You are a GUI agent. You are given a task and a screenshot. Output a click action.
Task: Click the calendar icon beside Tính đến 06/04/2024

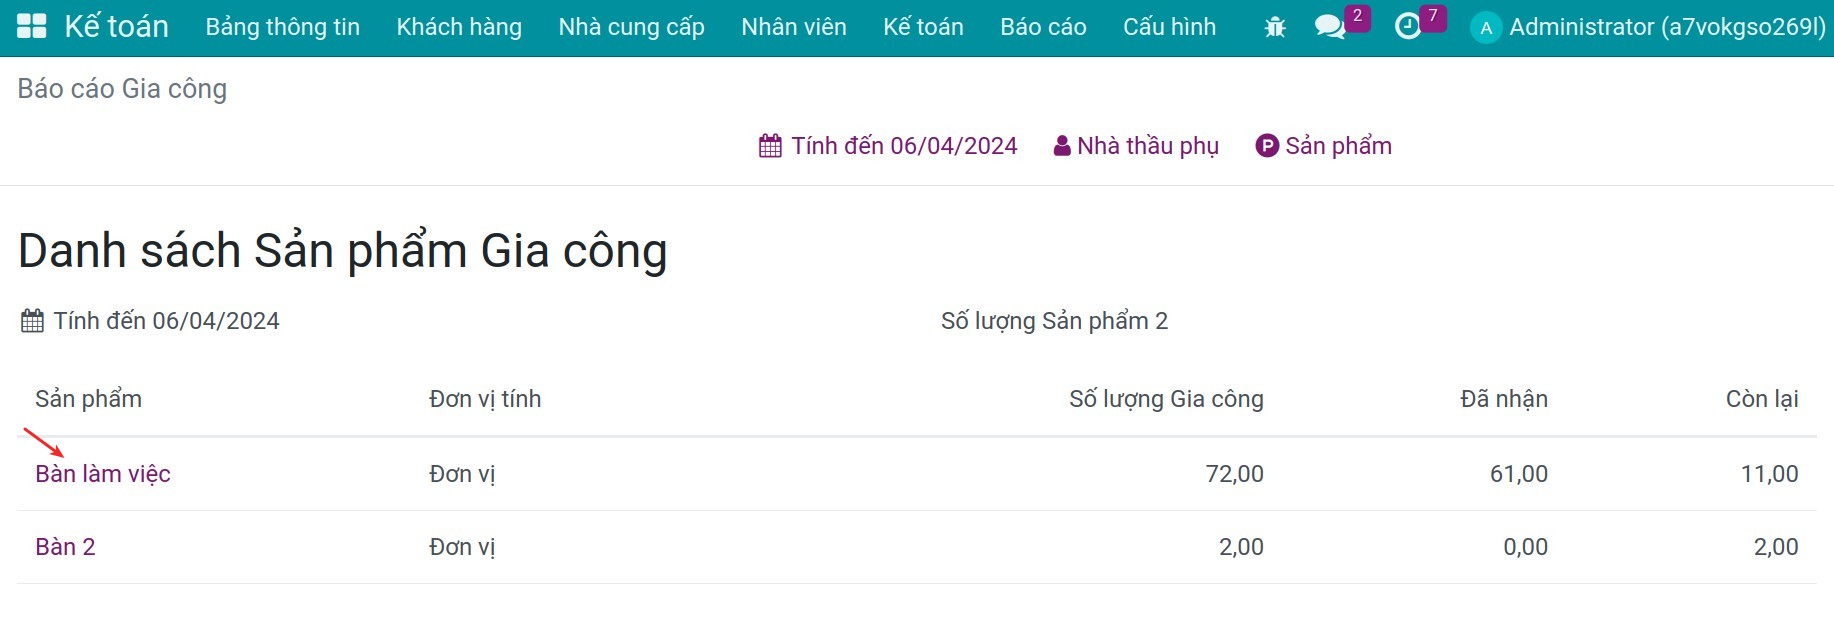[769, 145]
